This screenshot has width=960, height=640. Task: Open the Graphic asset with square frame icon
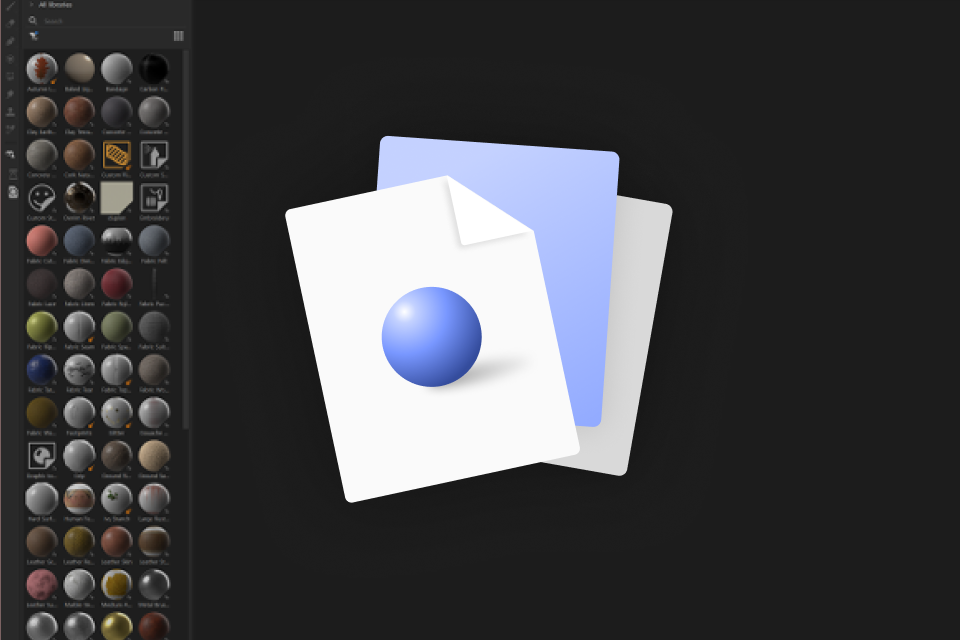42,455
